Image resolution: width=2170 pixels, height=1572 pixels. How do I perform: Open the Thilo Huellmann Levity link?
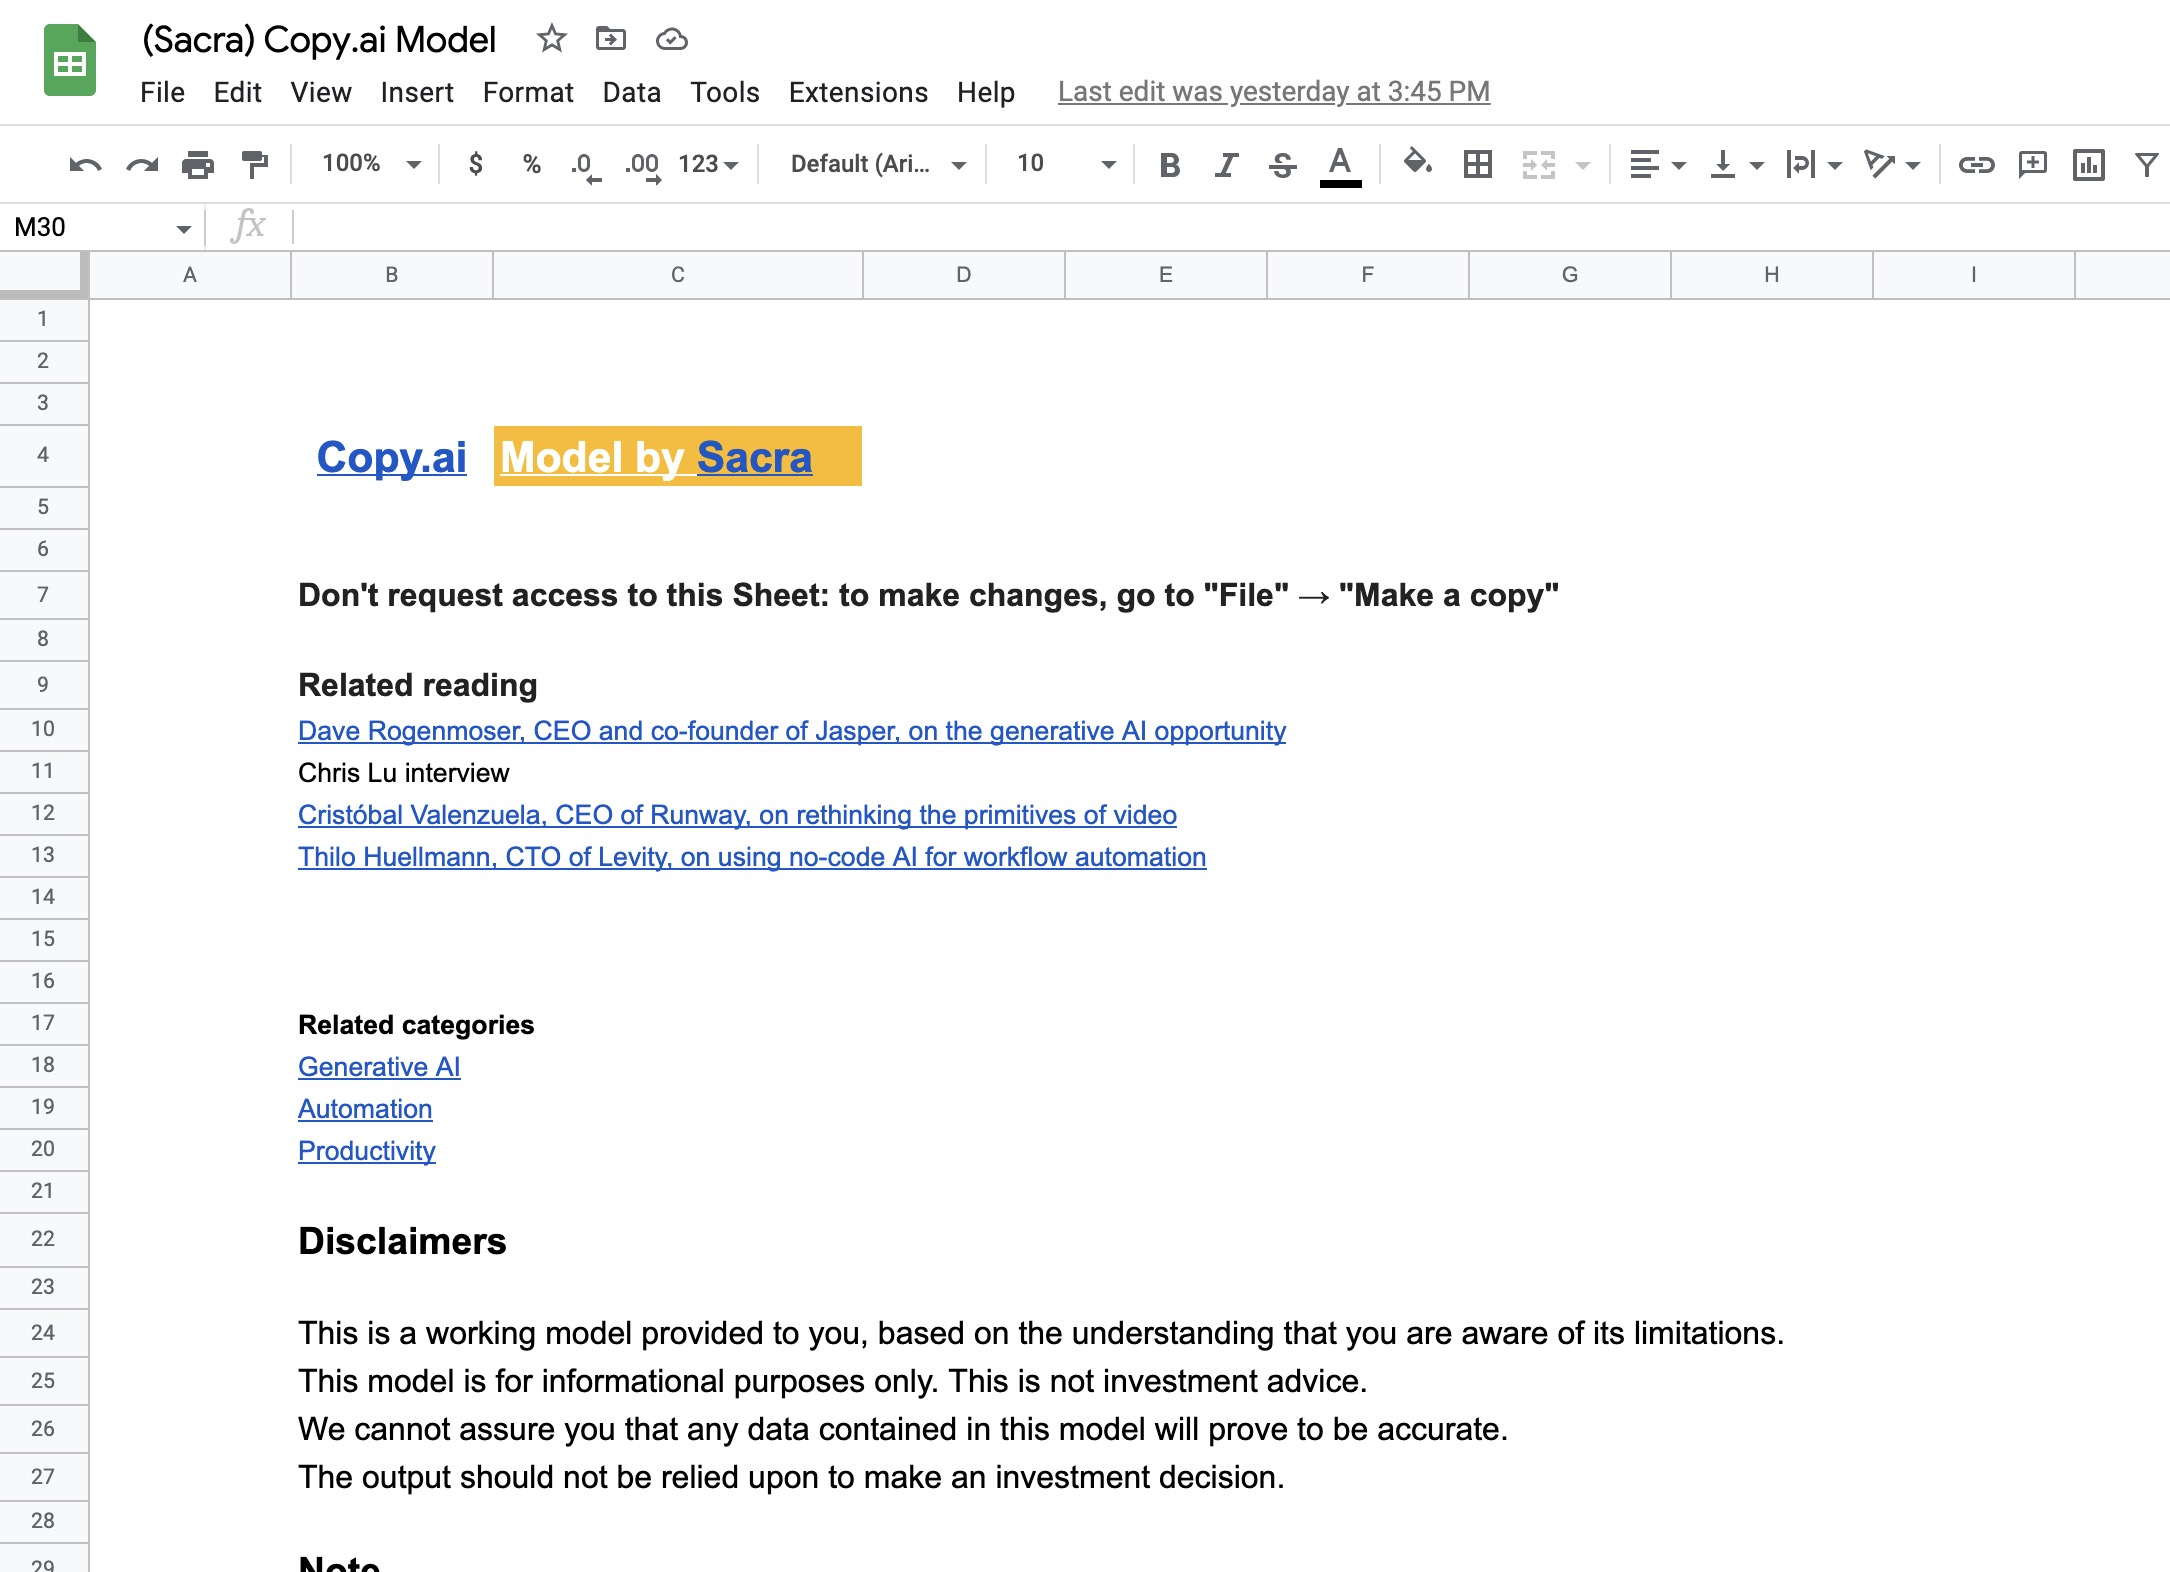tap(752, 857)
